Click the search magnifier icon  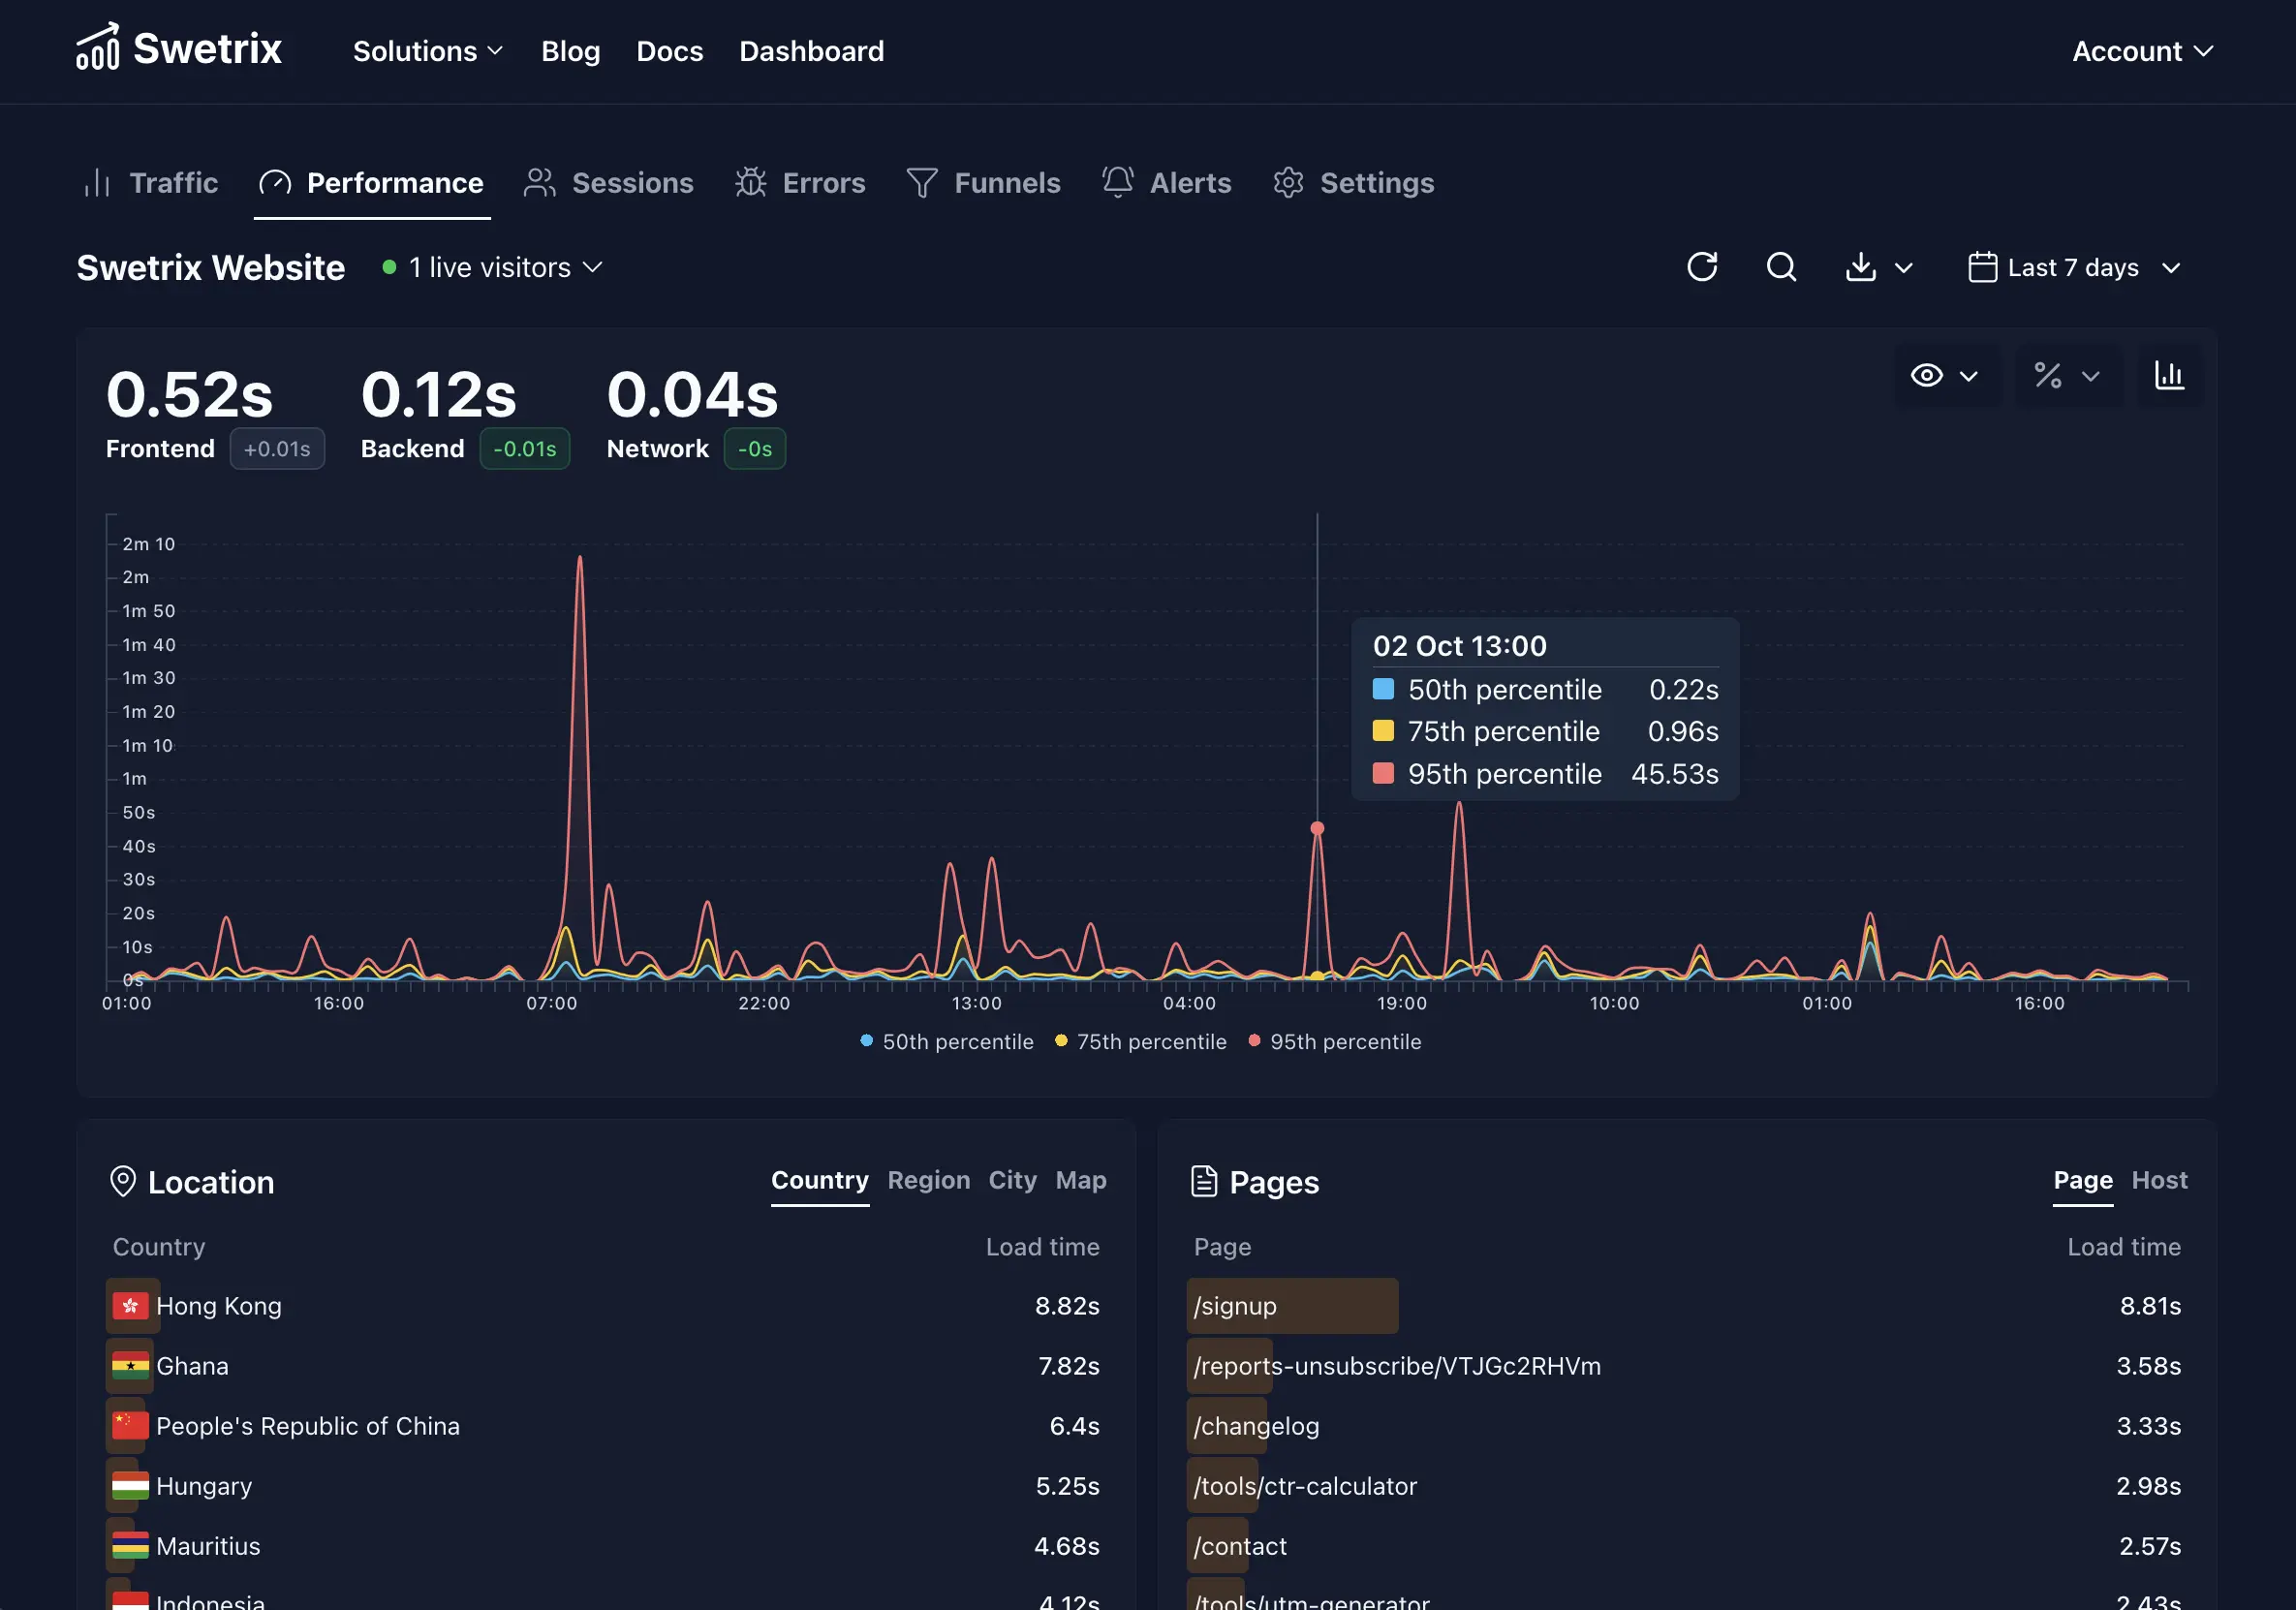tap(1781, 267)
